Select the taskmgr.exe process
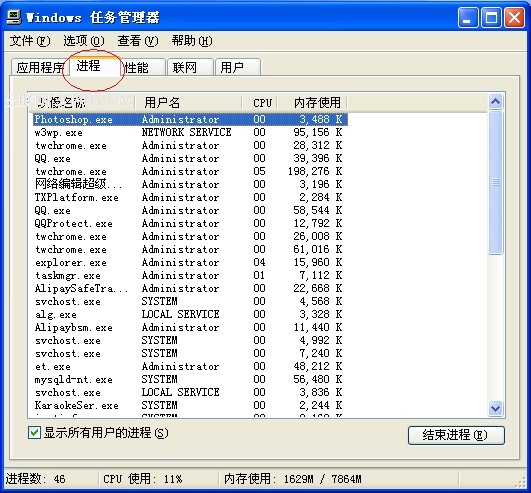Viewport: 531px width, 493px height. tap(190, 276)
